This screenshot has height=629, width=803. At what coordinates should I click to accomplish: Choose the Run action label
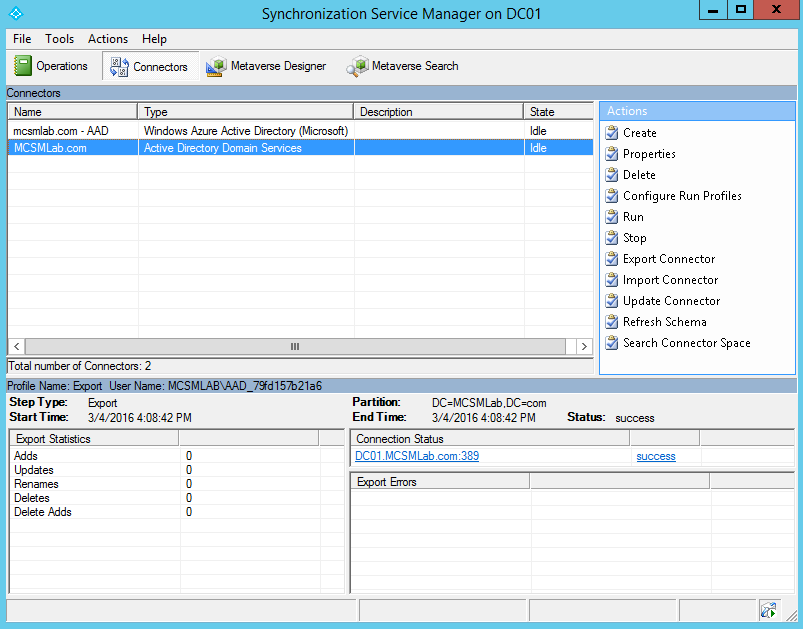point(633,217)
